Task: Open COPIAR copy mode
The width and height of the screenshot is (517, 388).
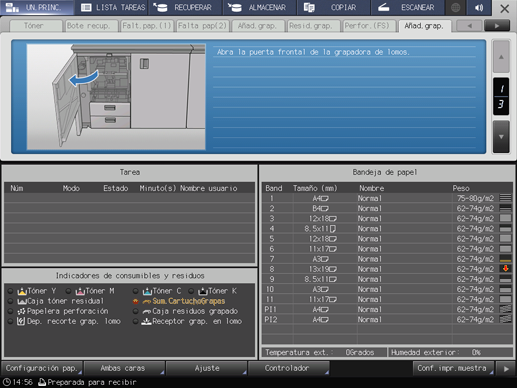Action: 333,7
